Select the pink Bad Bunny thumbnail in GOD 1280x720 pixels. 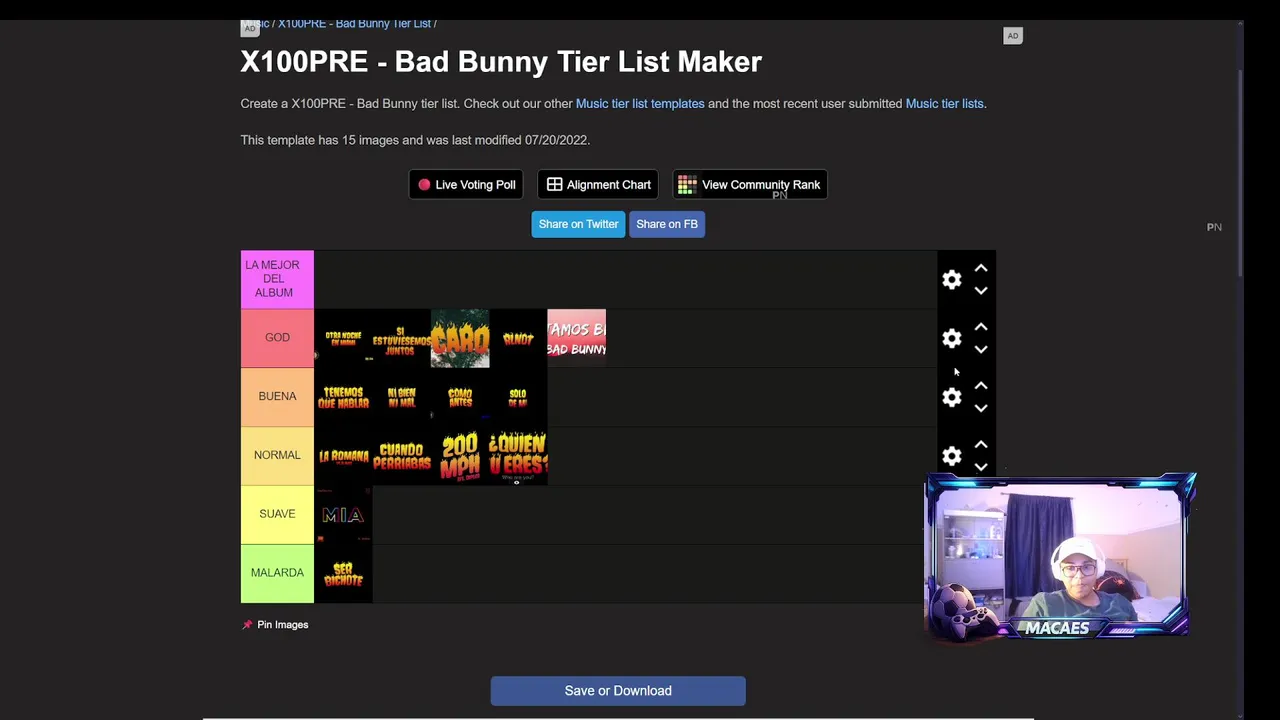coord(576,339)
